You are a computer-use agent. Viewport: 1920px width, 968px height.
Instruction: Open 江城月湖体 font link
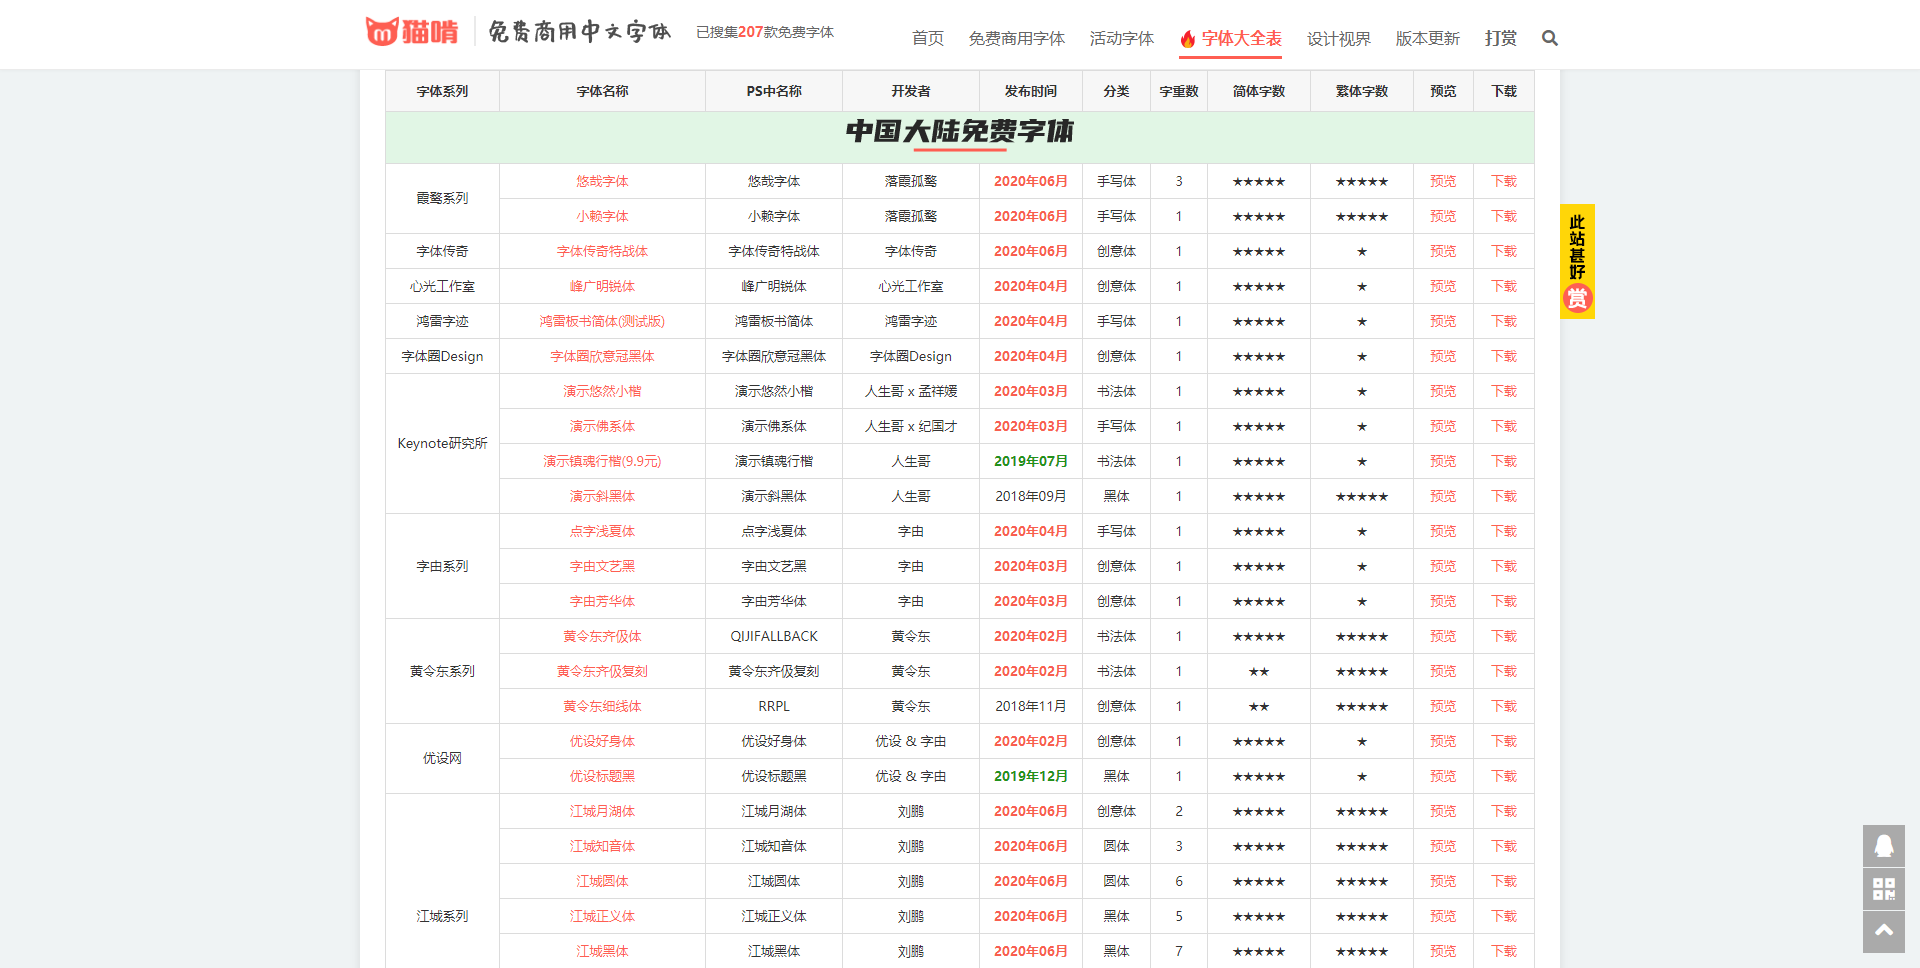click(602, 811)
